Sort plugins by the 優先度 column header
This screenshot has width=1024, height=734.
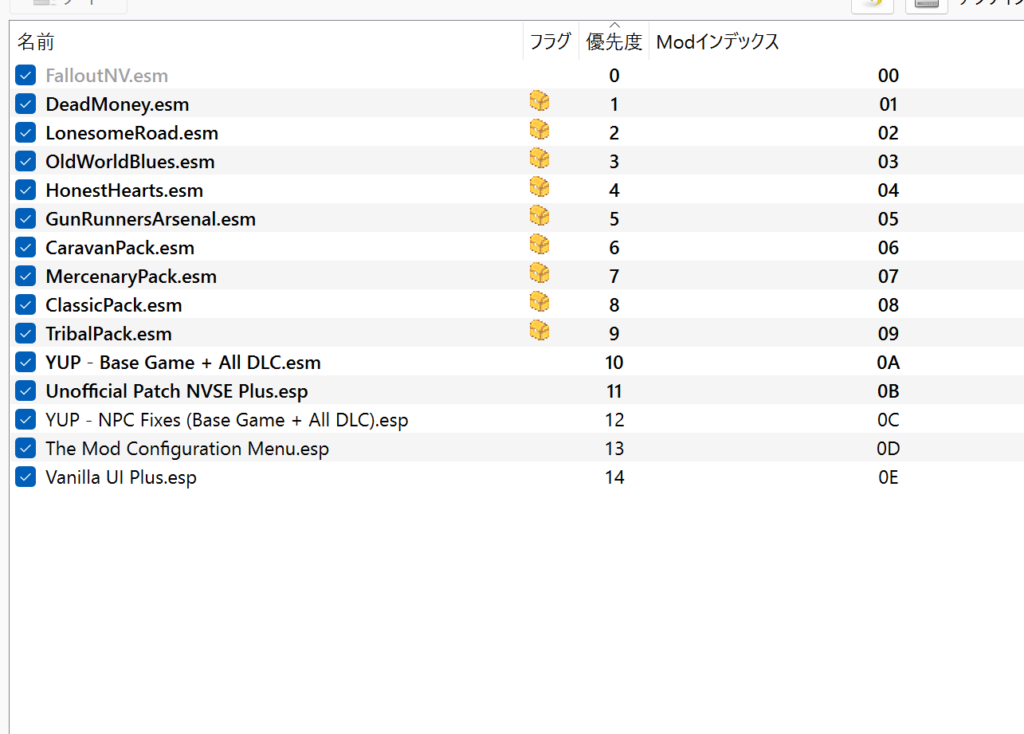[x=614, y=42]
